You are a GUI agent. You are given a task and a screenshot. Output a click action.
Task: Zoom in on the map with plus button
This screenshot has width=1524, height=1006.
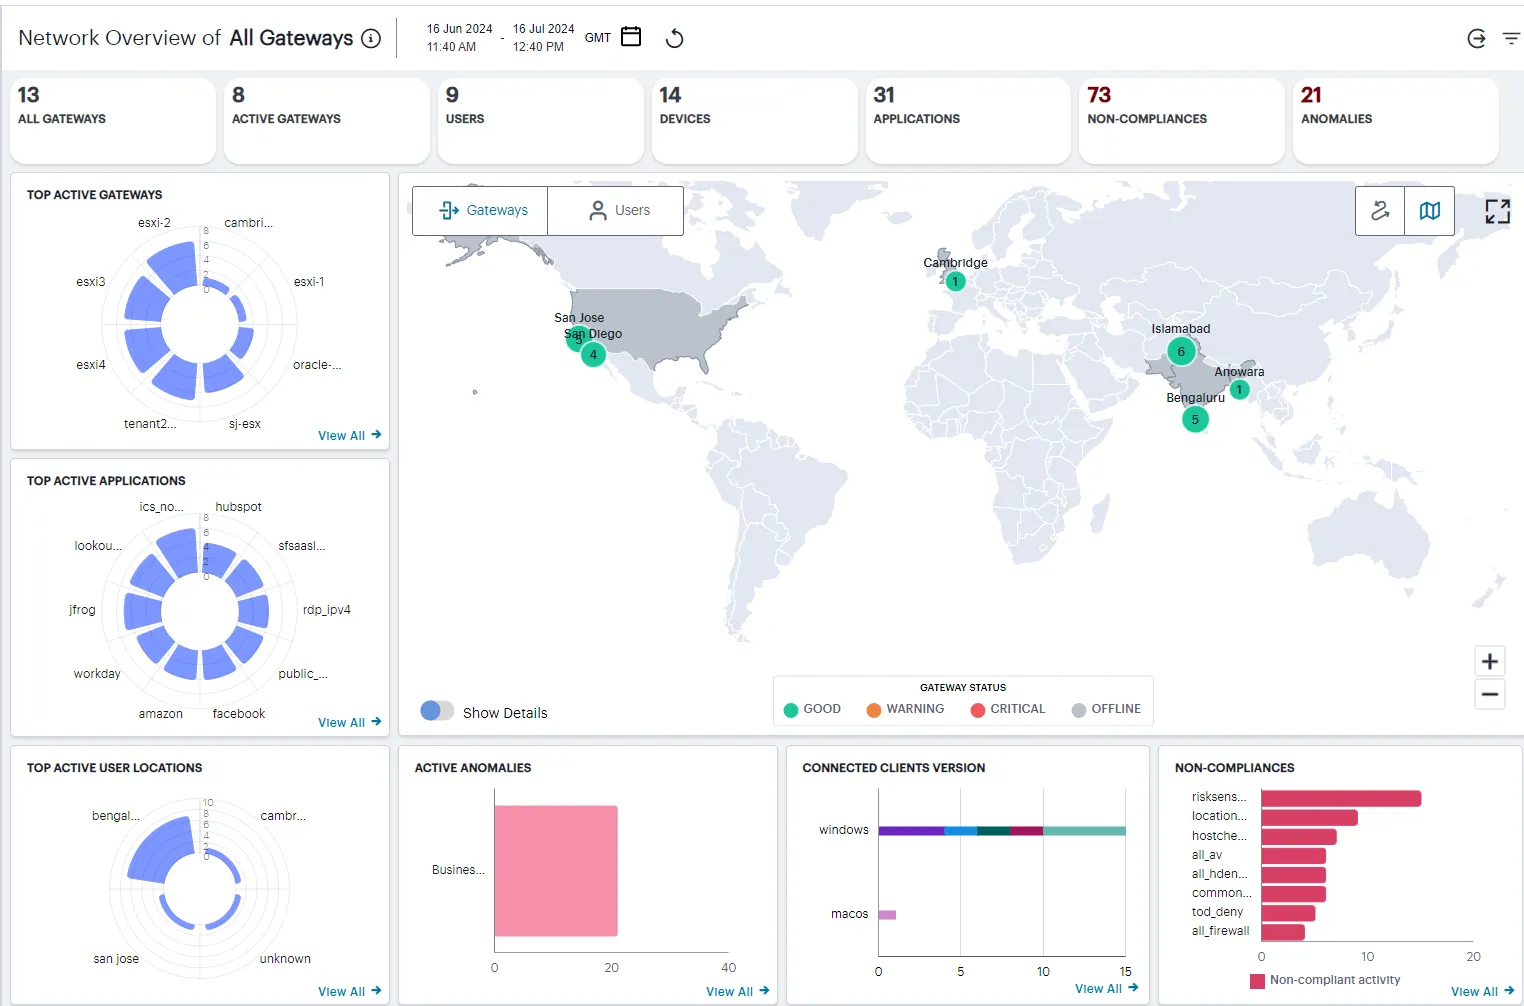coord(1490,661)
